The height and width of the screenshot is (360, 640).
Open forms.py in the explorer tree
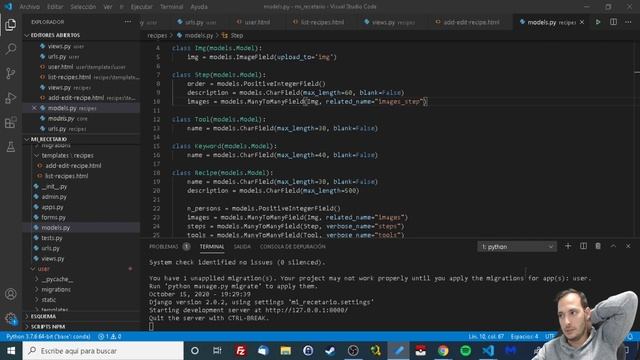53,217
